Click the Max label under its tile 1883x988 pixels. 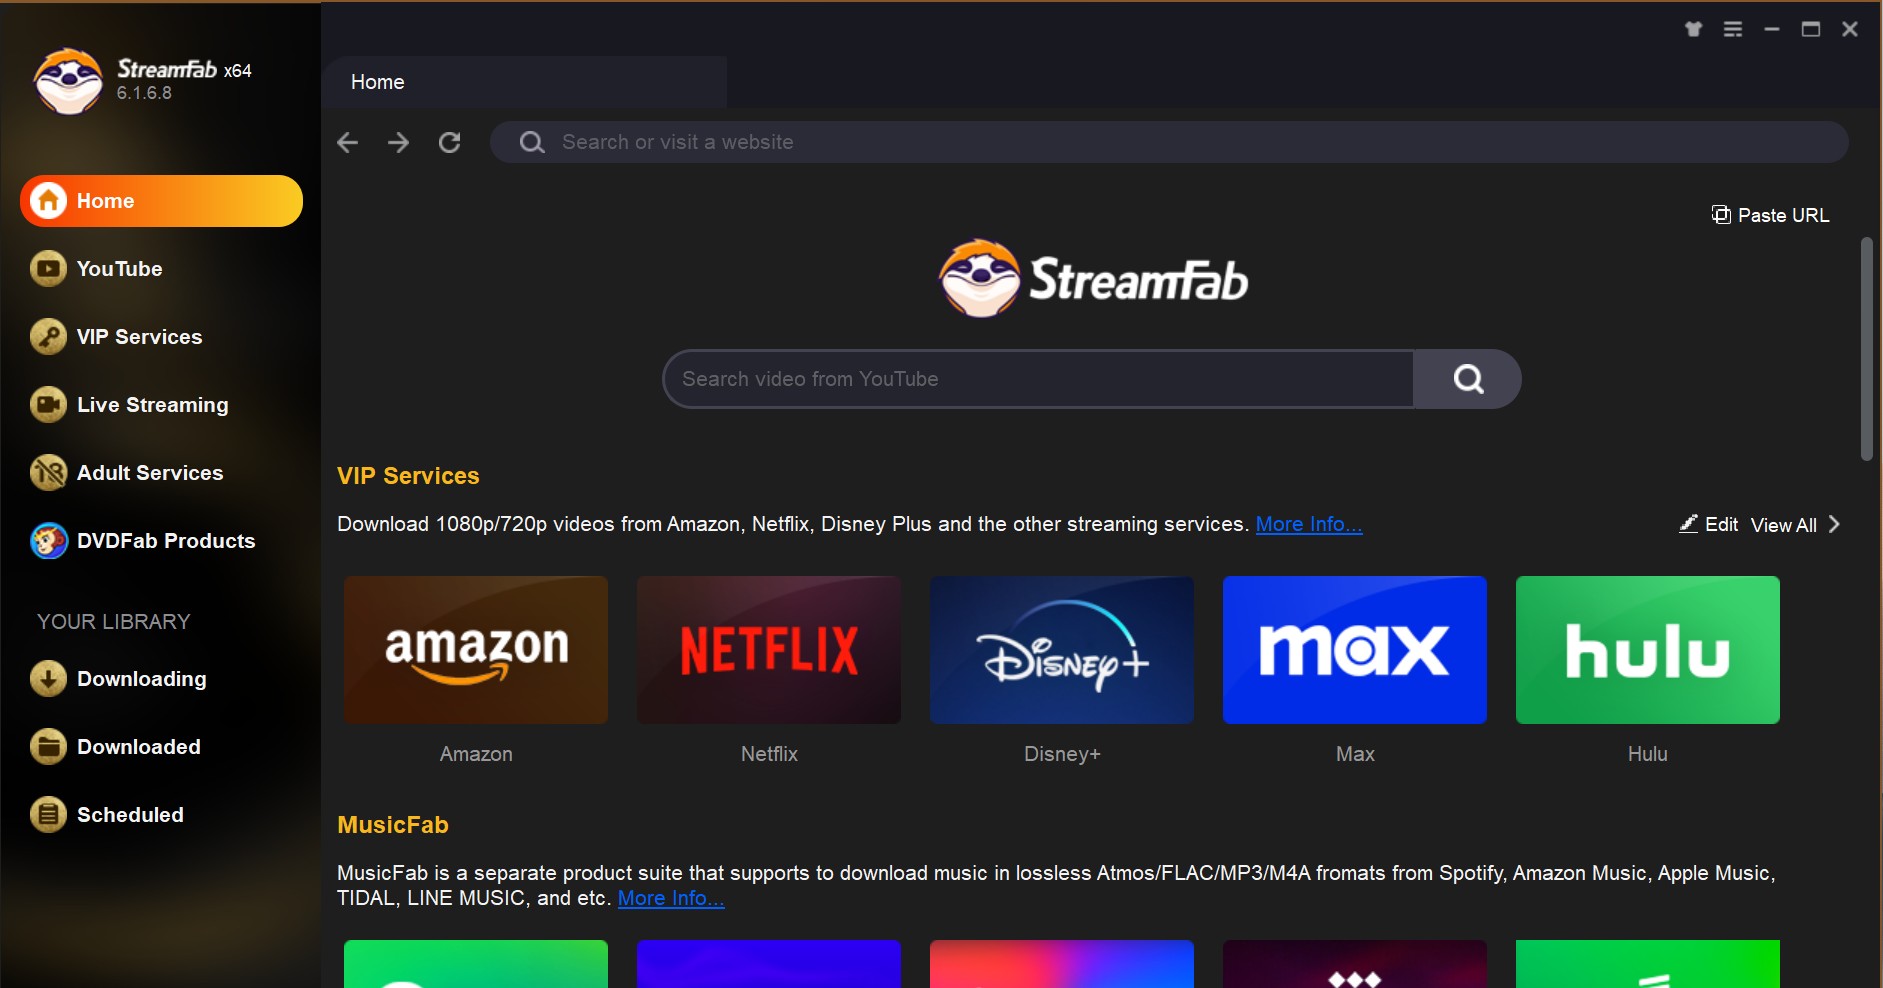point(1355,754)
